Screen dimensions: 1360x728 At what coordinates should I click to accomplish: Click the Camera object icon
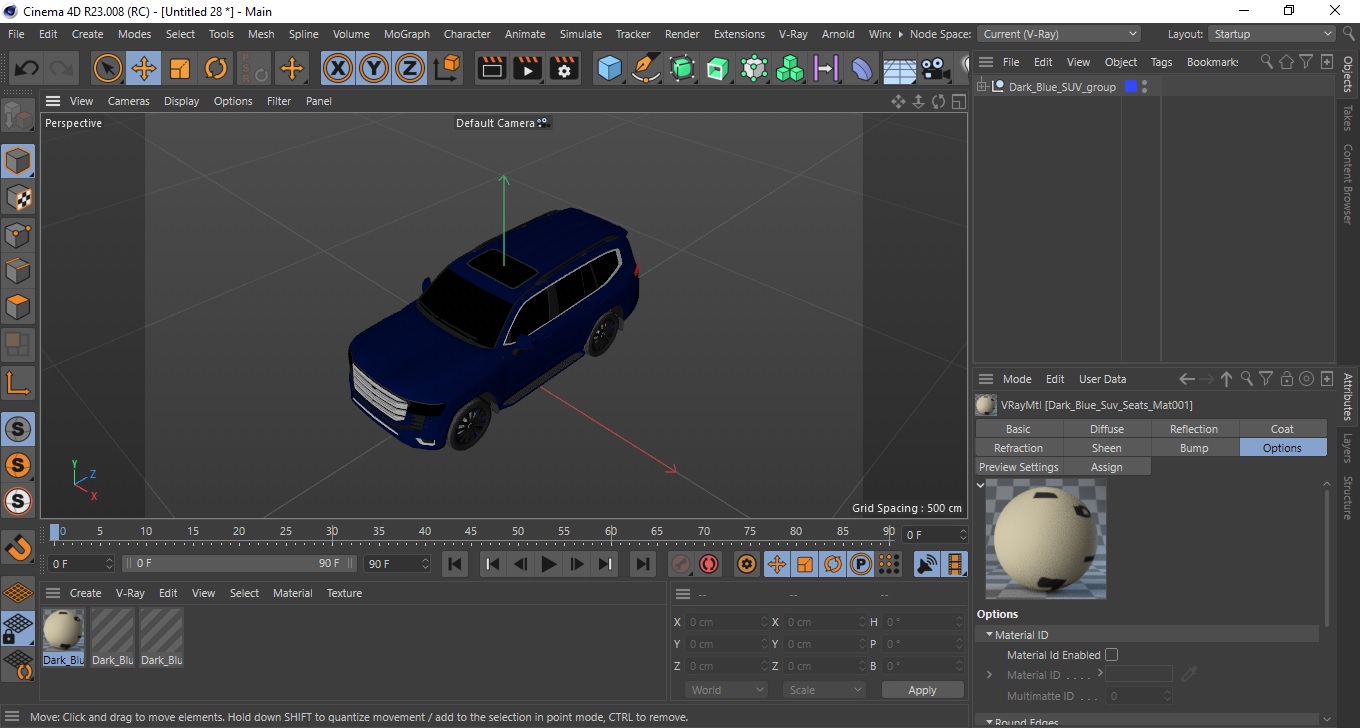pyautogui.click(x=934, y=68)
